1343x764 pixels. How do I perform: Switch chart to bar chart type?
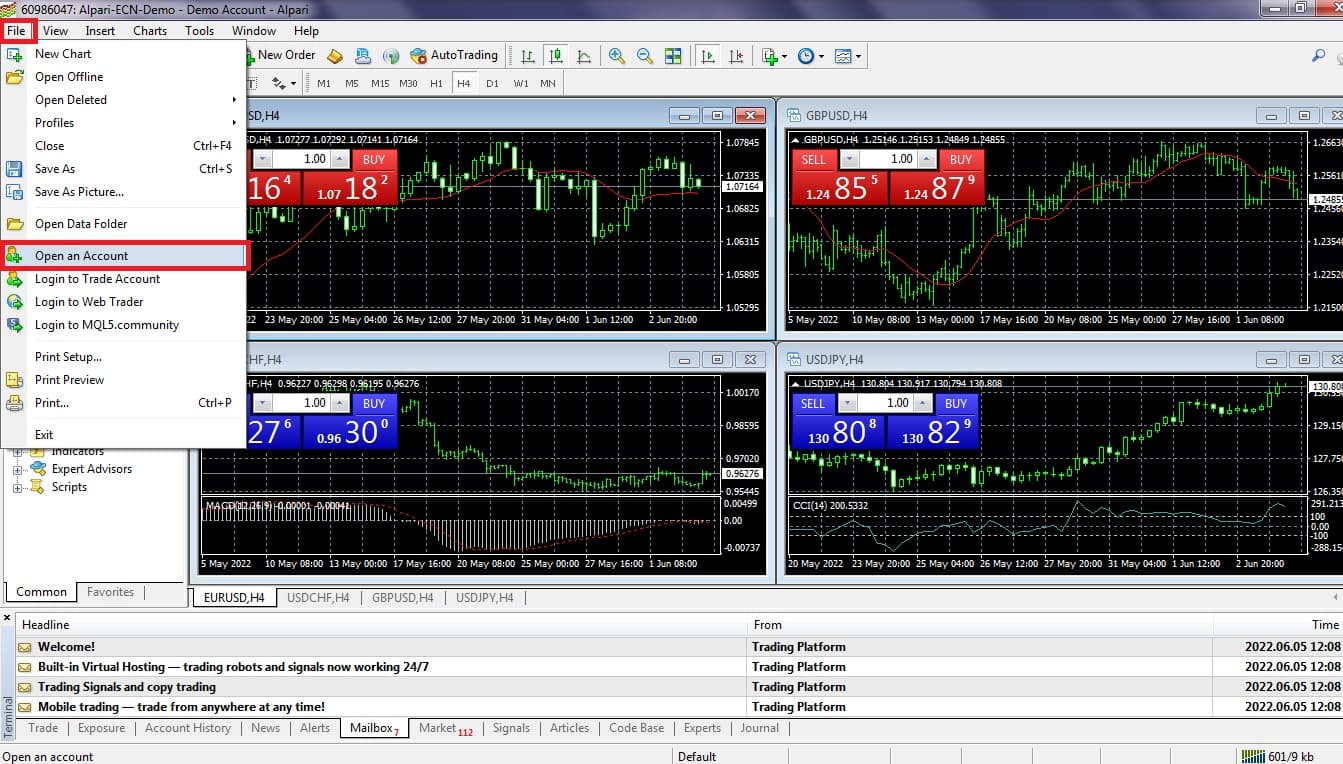pyautogui.click(x=527, y=56)
